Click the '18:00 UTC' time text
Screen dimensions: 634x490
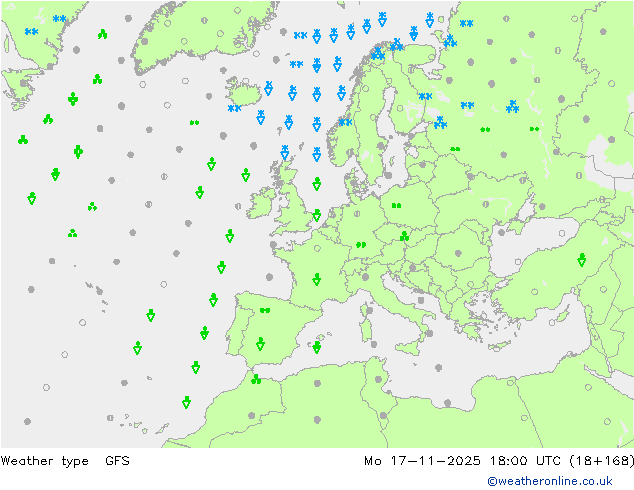tap(525, 460)
